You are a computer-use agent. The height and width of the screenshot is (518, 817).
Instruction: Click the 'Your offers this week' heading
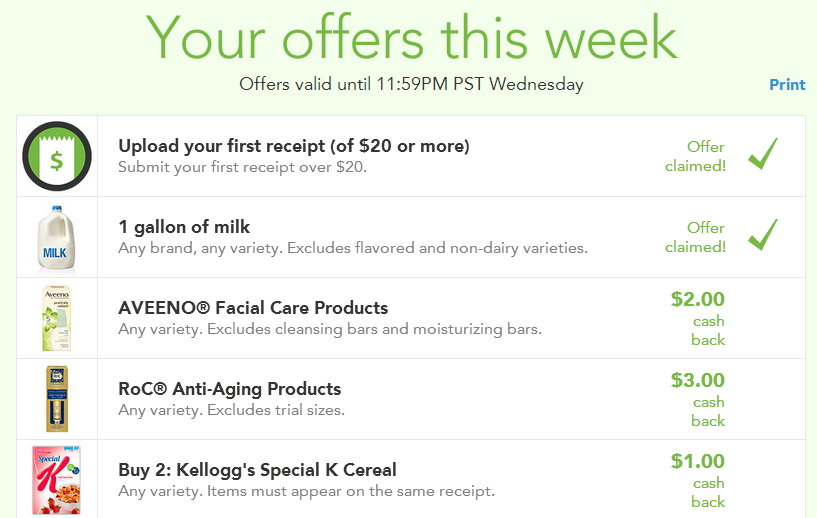point(411,37)
